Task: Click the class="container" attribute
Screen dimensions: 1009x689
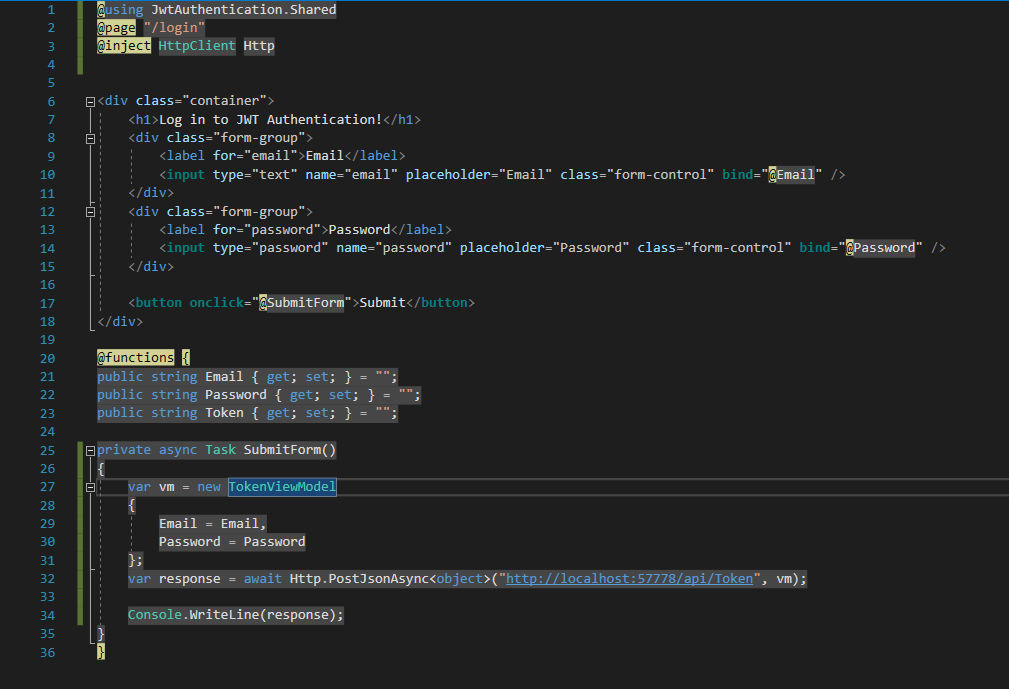Action: click(x=201, y=100)
